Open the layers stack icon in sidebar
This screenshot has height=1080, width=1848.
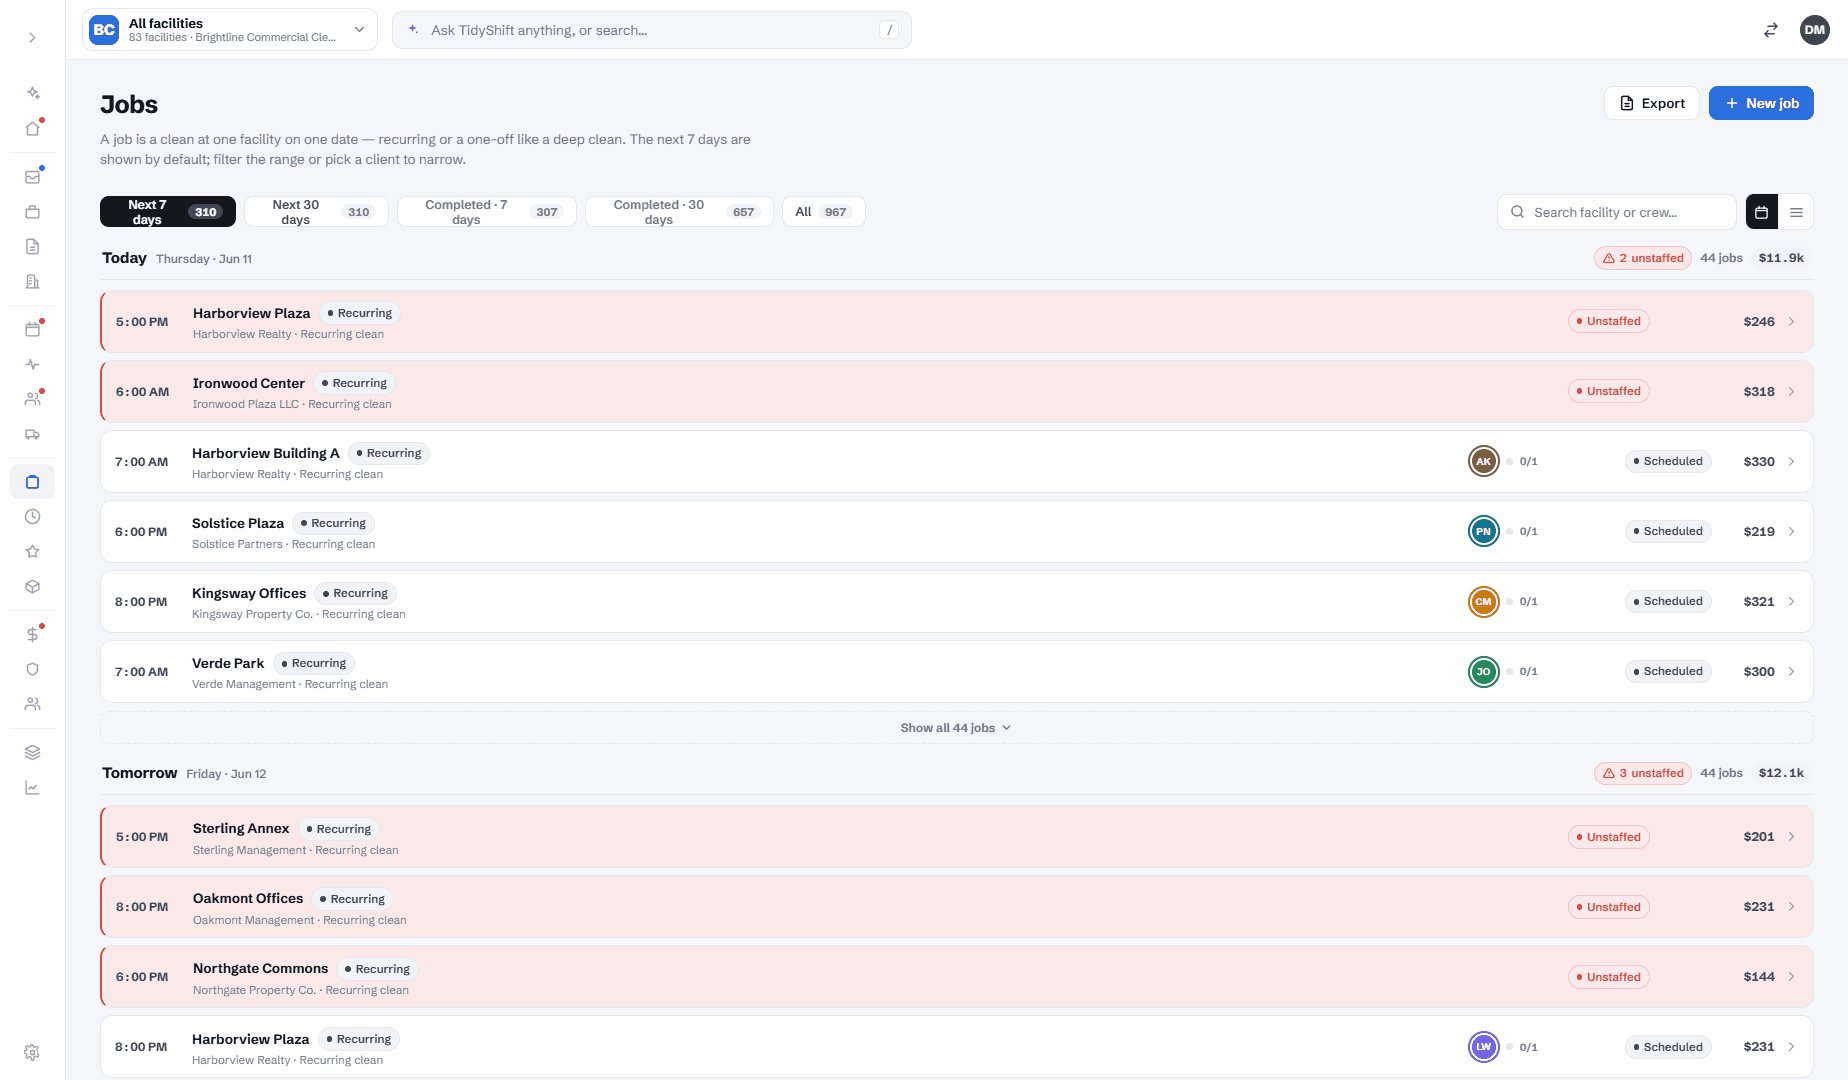[32, 752]
